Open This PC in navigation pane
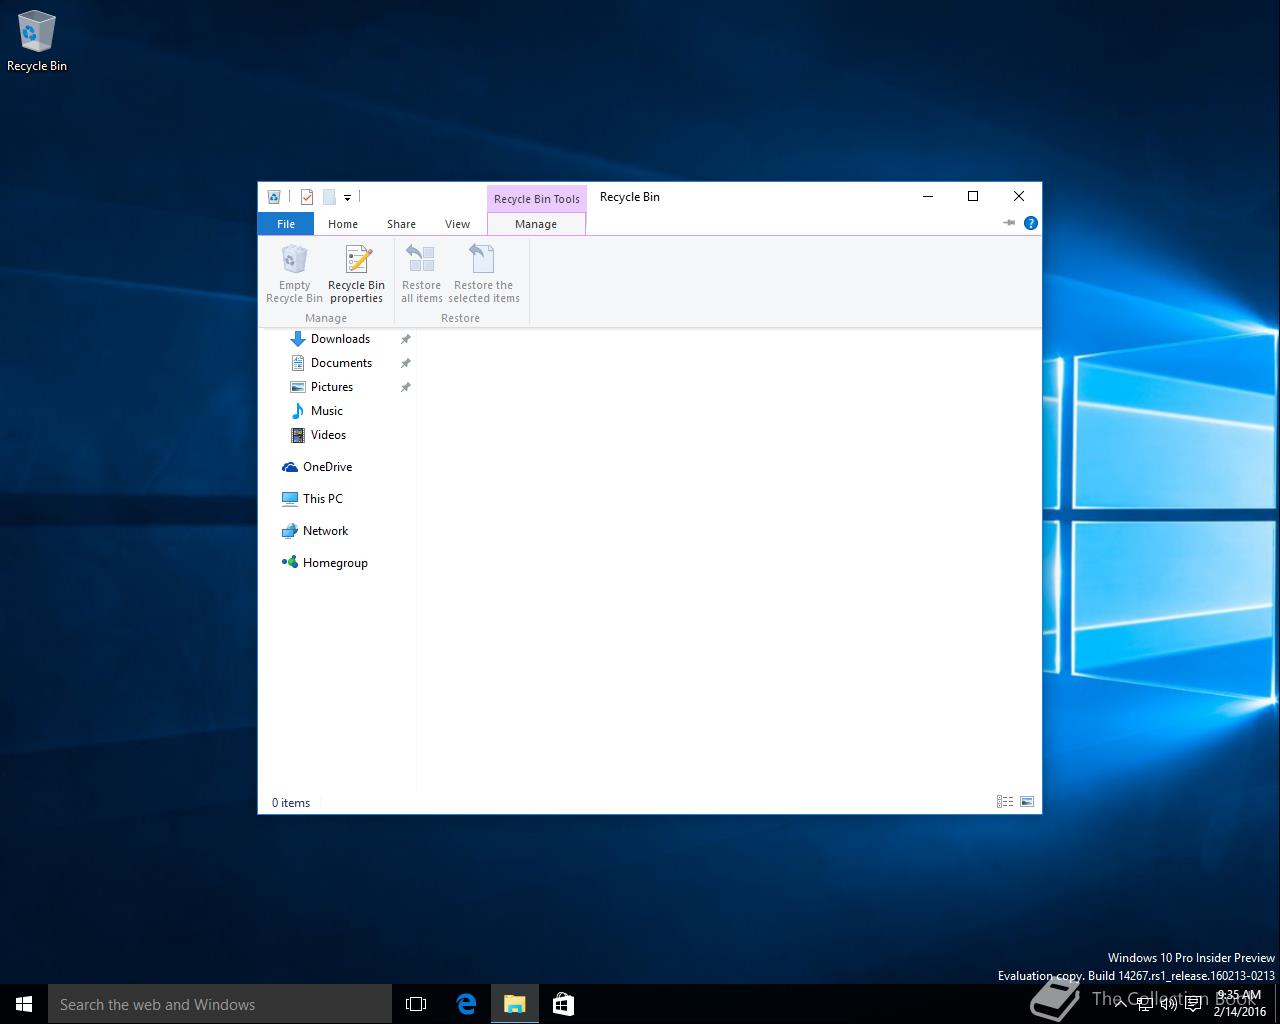 322,498
